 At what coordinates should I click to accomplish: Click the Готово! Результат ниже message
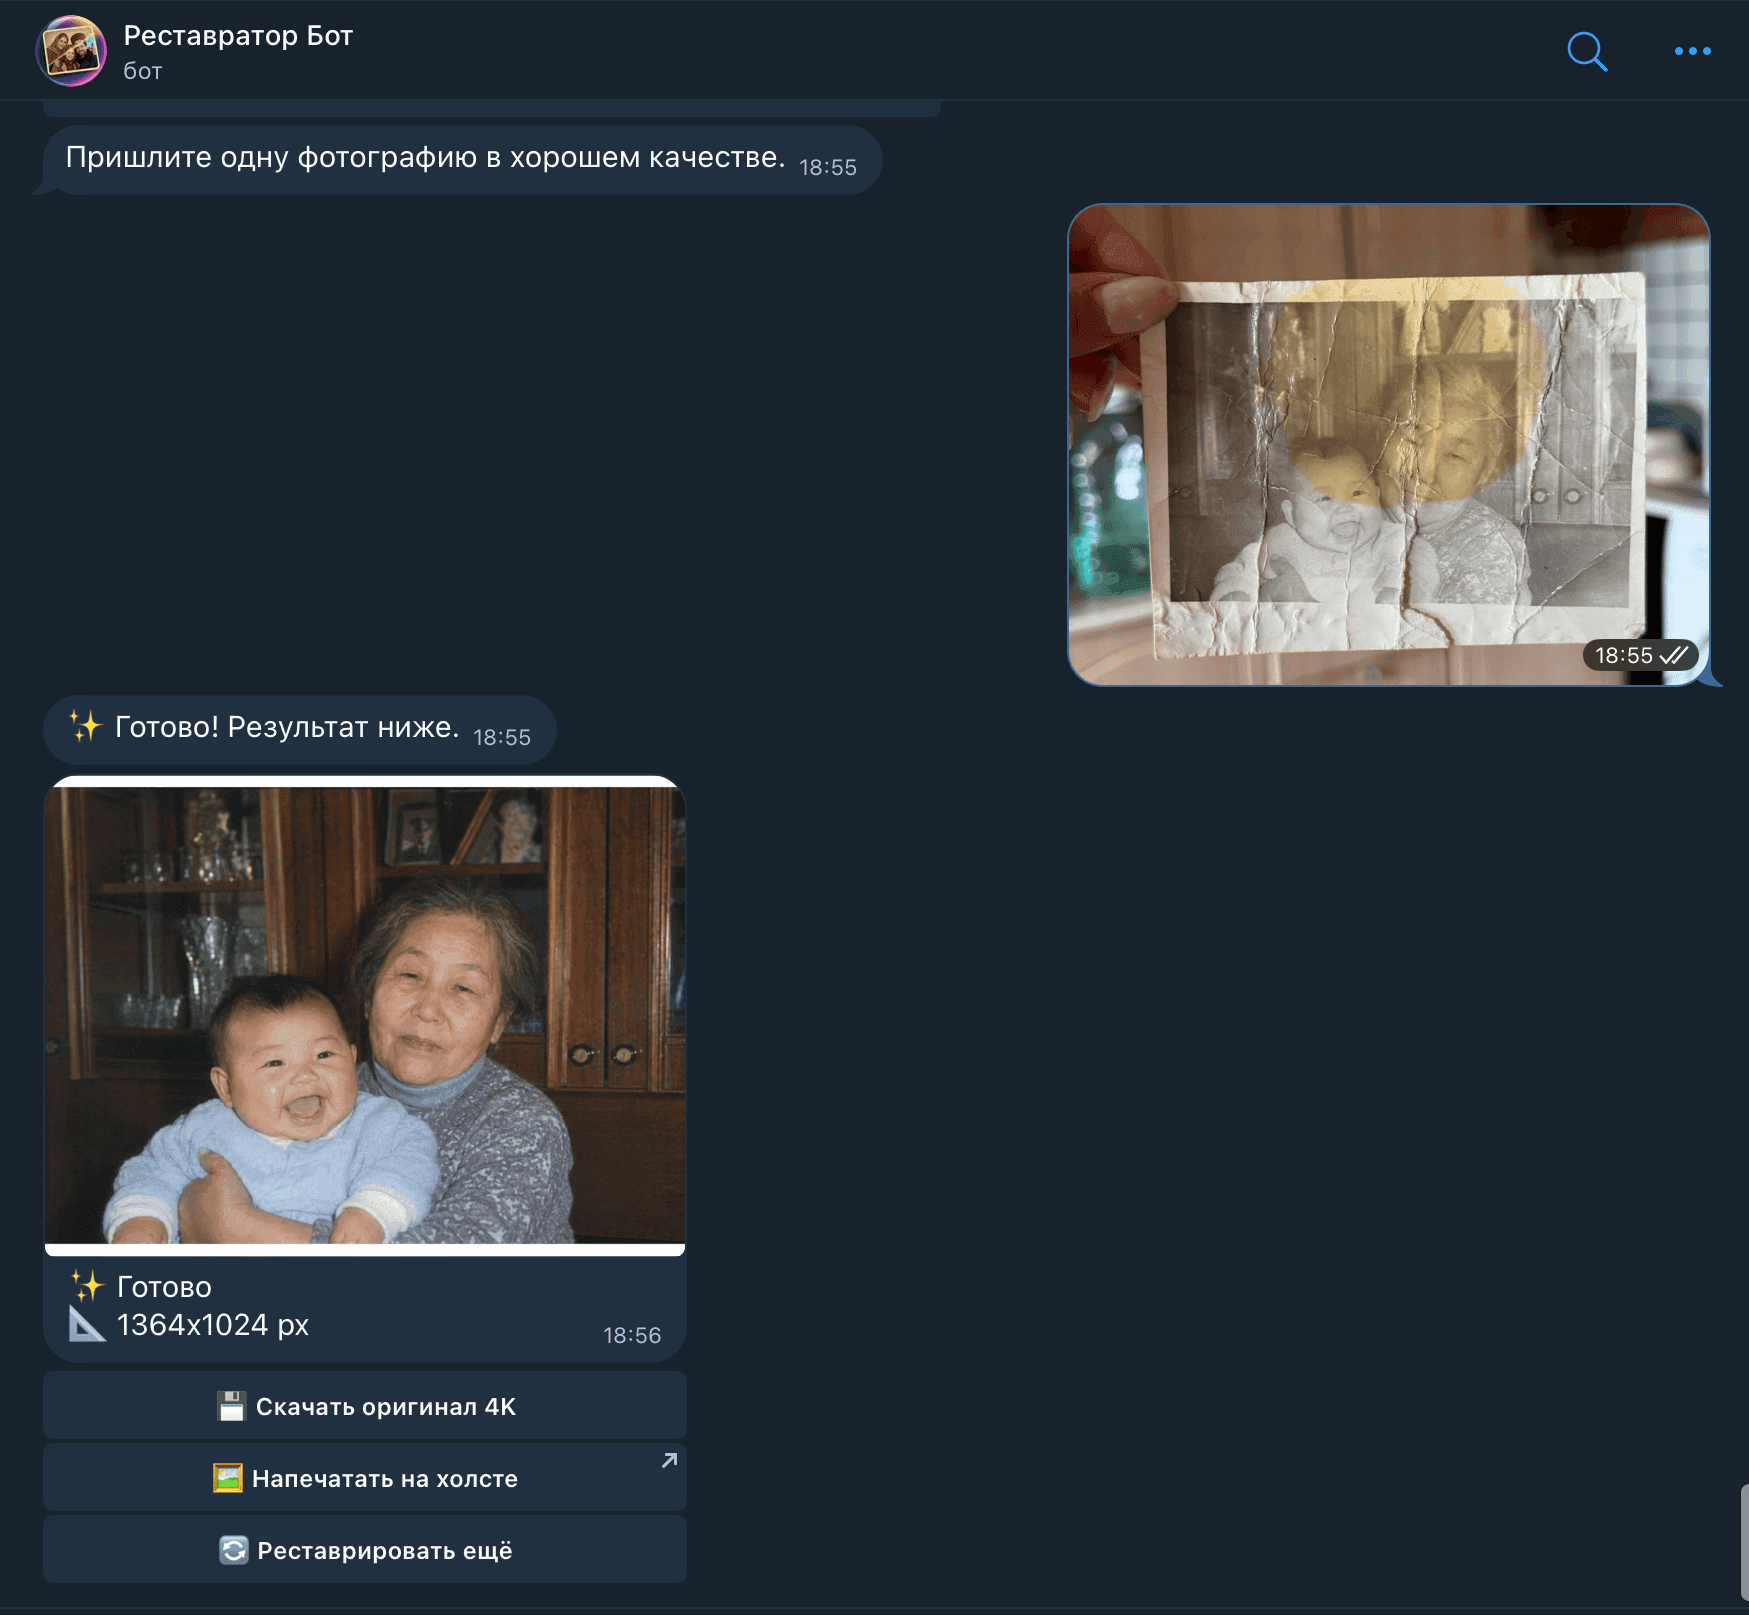pyautogui.click(x=299, y=729)
